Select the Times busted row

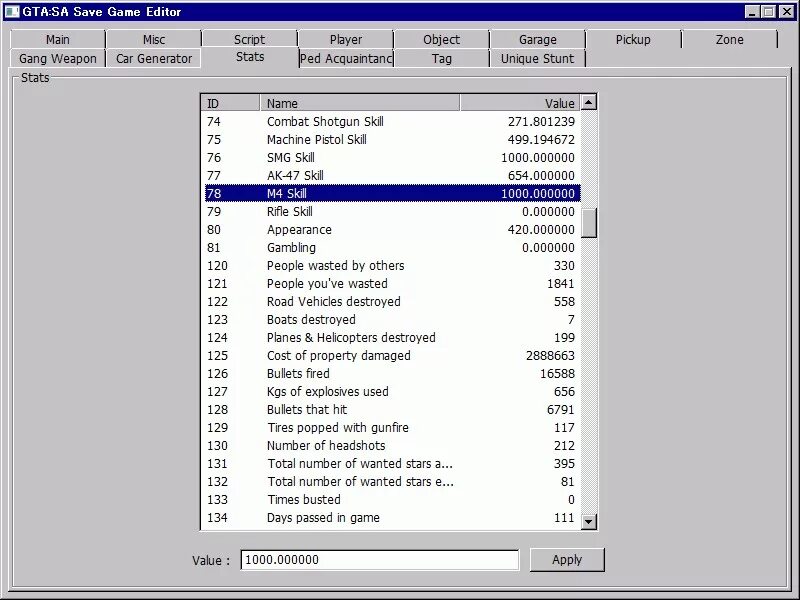[x=391, y=499]
